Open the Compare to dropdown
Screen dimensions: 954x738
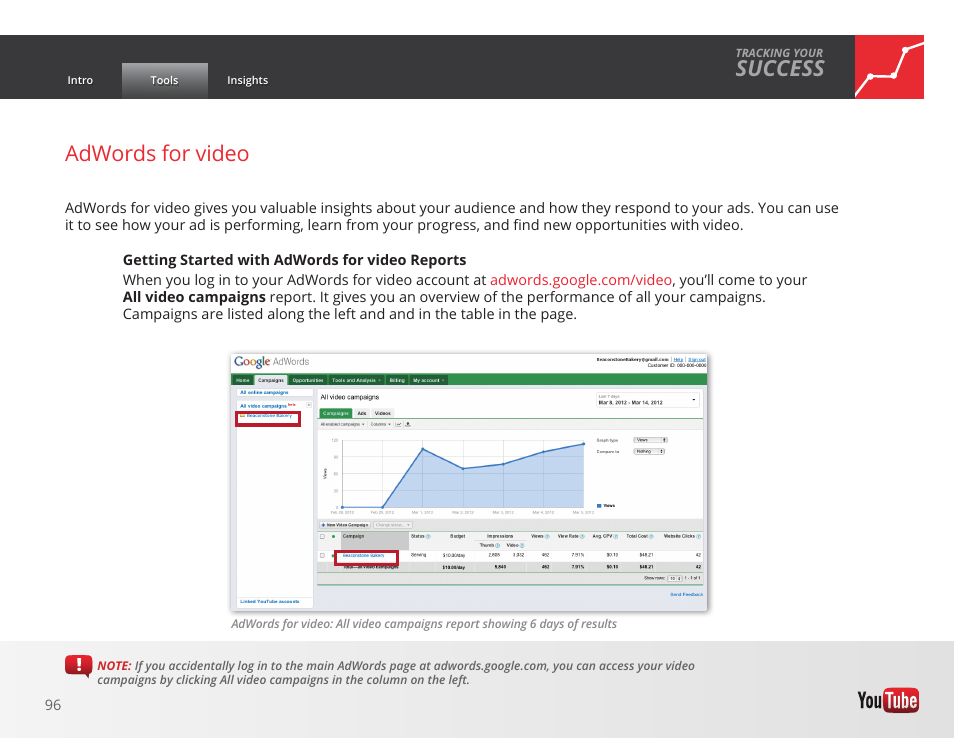(x=650, y=451)
